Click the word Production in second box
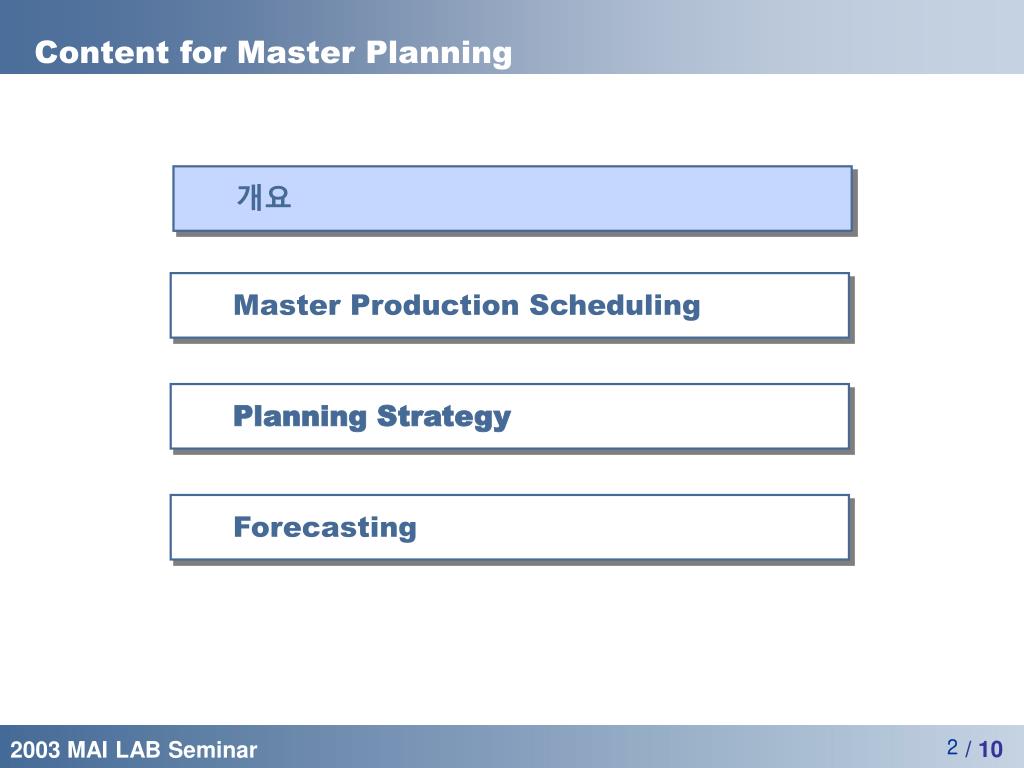 pyautogui.click(x=435, y=305)
